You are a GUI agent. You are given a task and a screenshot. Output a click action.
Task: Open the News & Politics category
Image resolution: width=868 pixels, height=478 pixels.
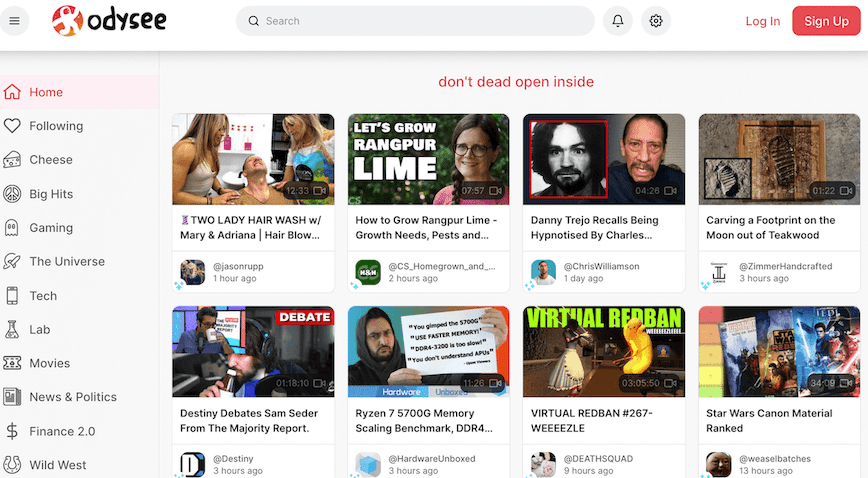pyautogui.click(x=72, y=397)
